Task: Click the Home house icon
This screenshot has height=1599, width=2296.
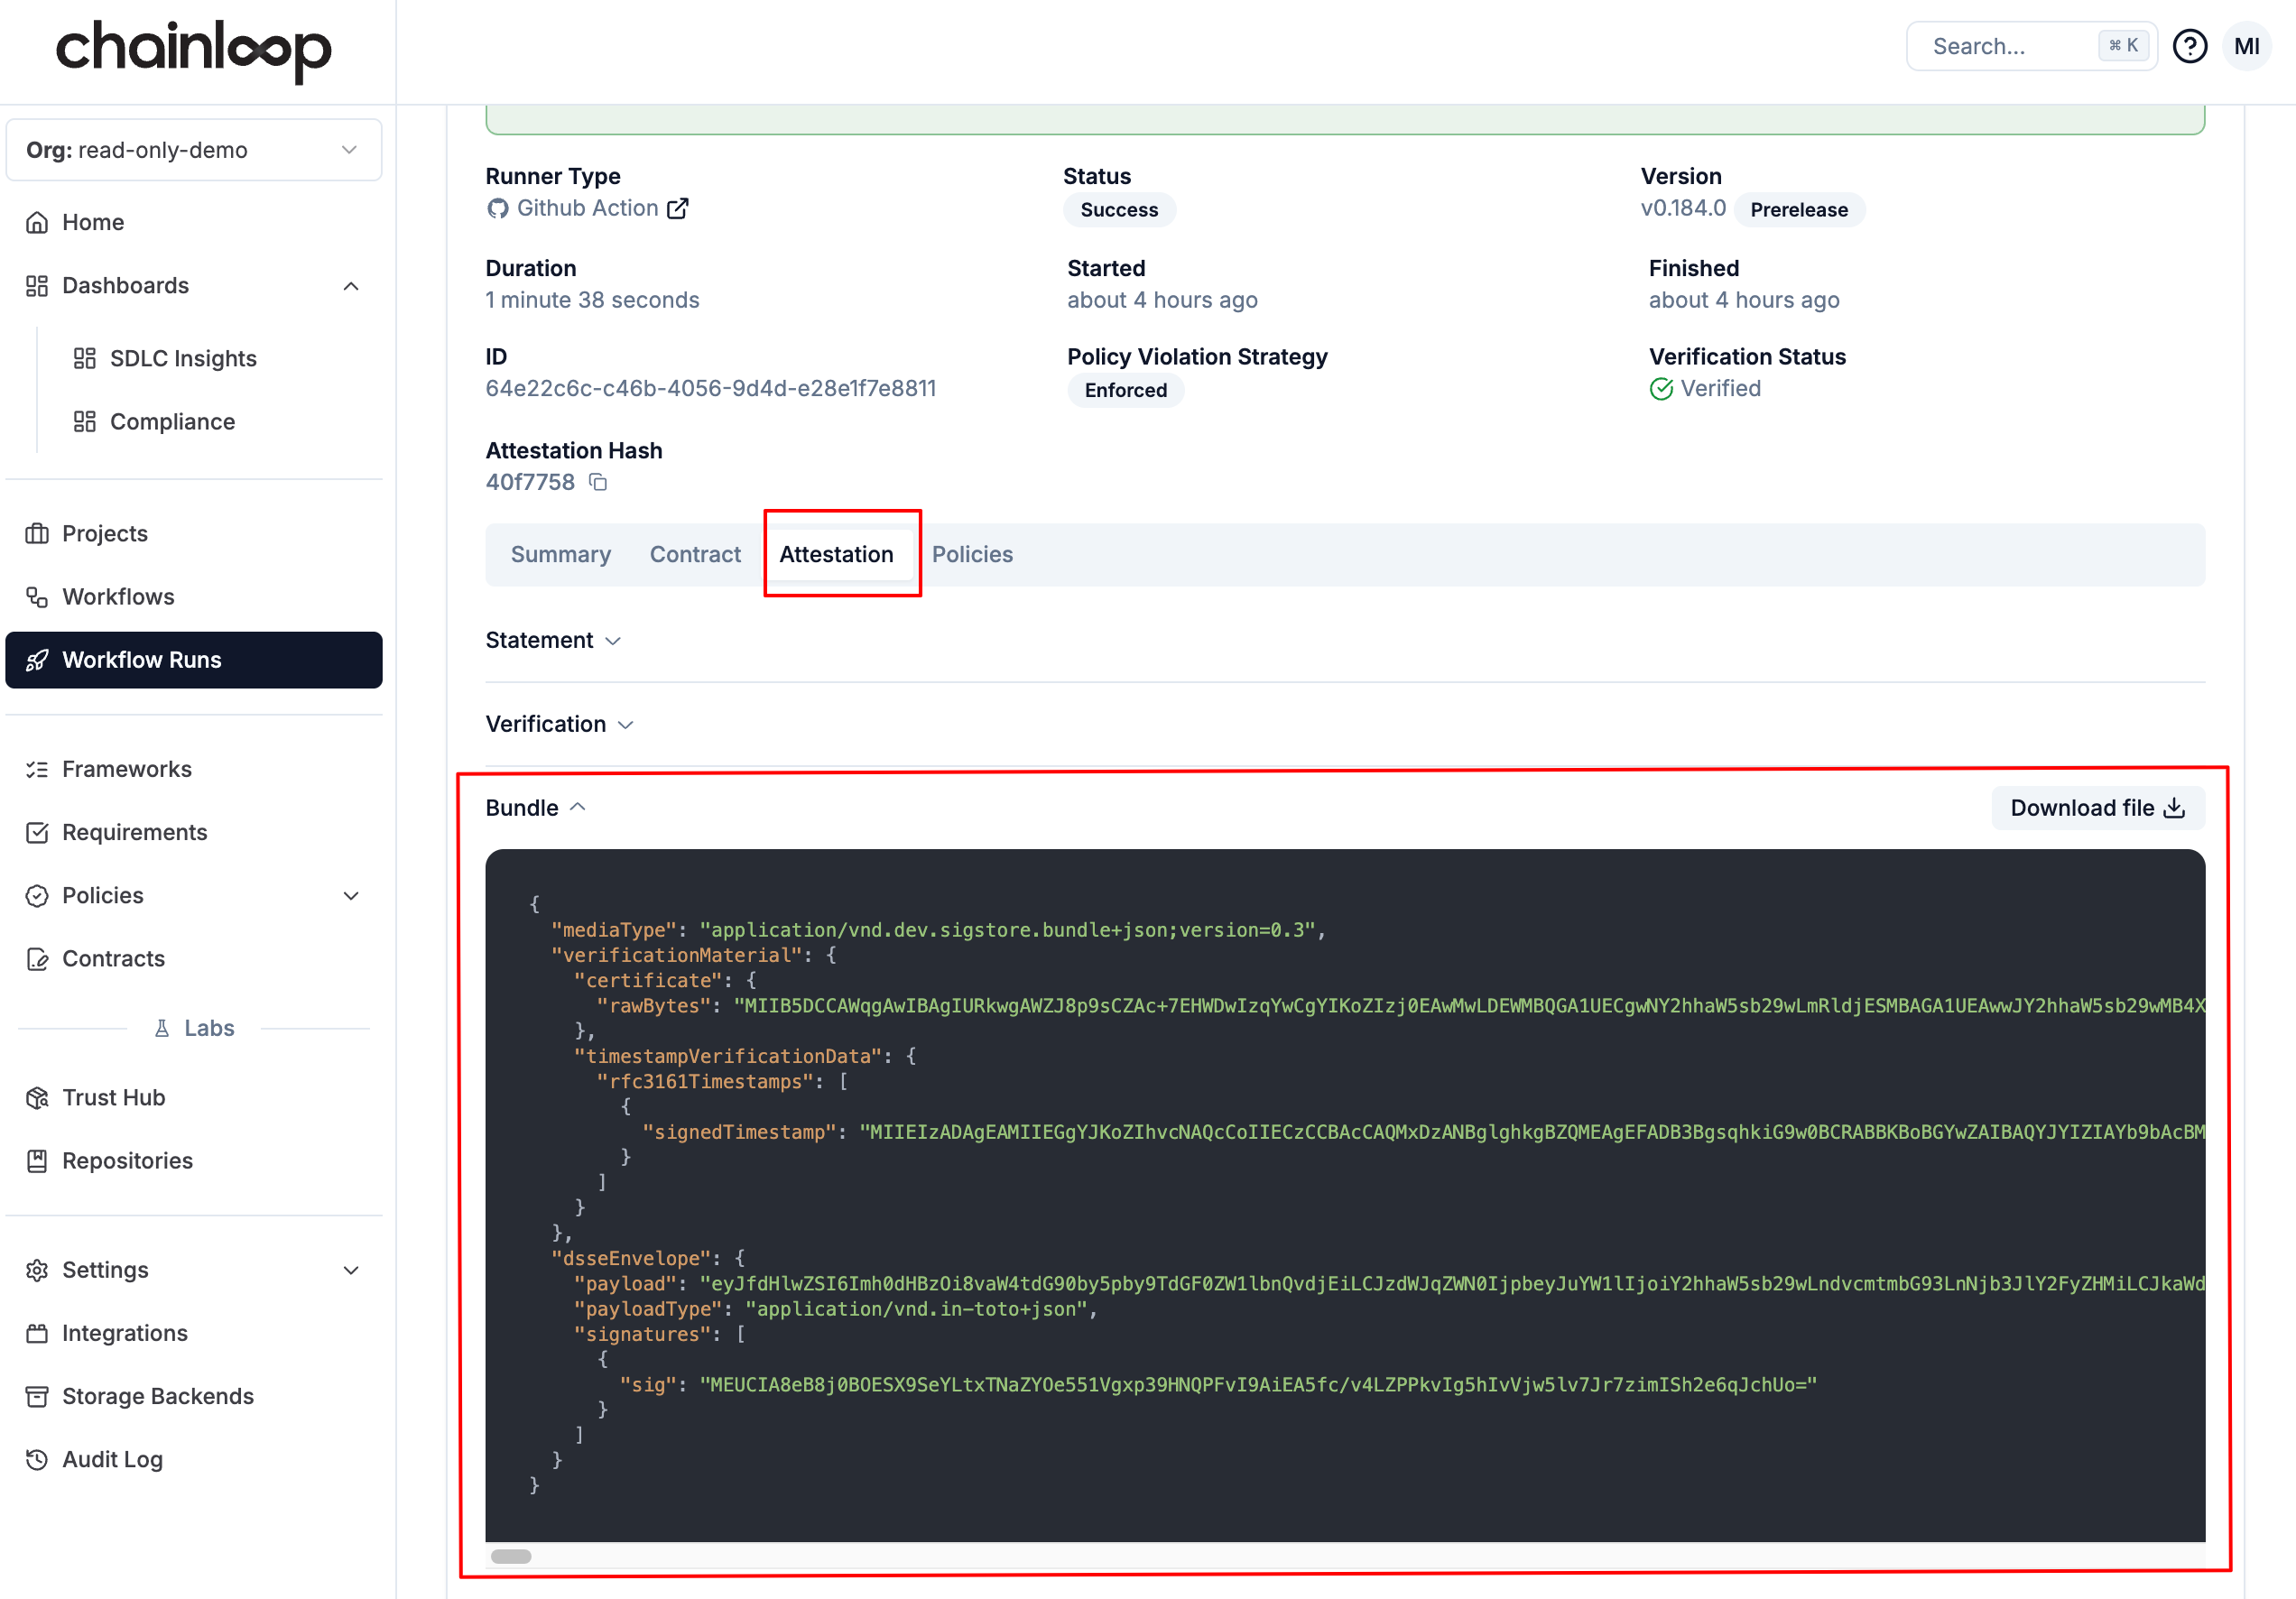Action: pos(37,222)
